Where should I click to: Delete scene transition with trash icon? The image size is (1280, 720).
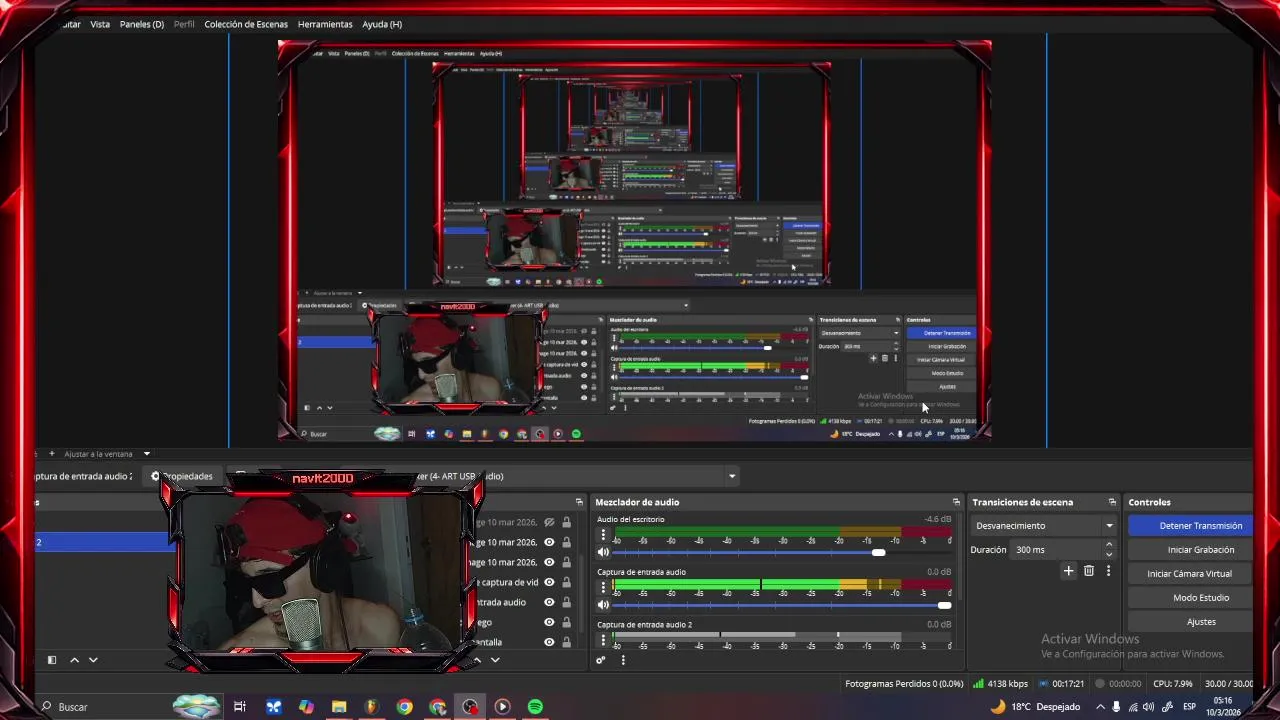[x=1089, y=571]
